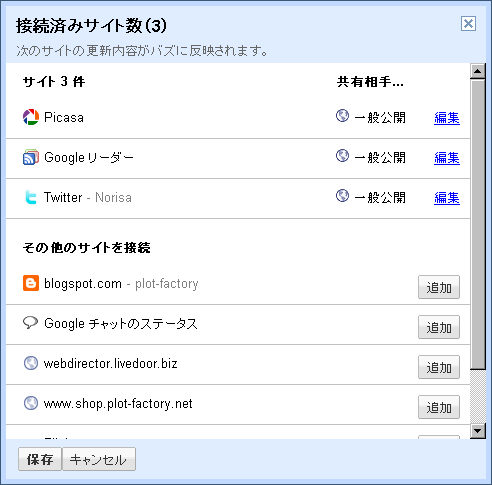Click public globe icon in Twitter row
The image size is (492, 485).
[x=342, y=196]
